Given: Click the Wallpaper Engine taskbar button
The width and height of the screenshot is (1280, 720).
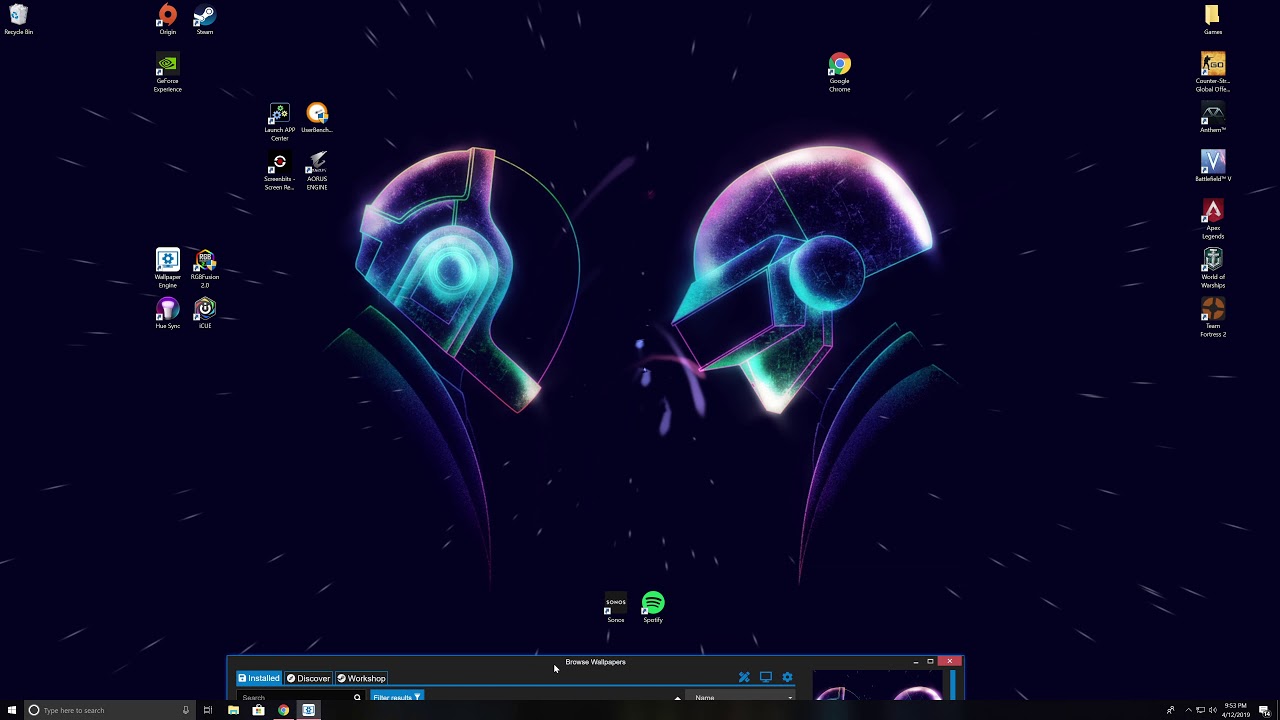Looking at the screenshot, I should coord(308,710).
